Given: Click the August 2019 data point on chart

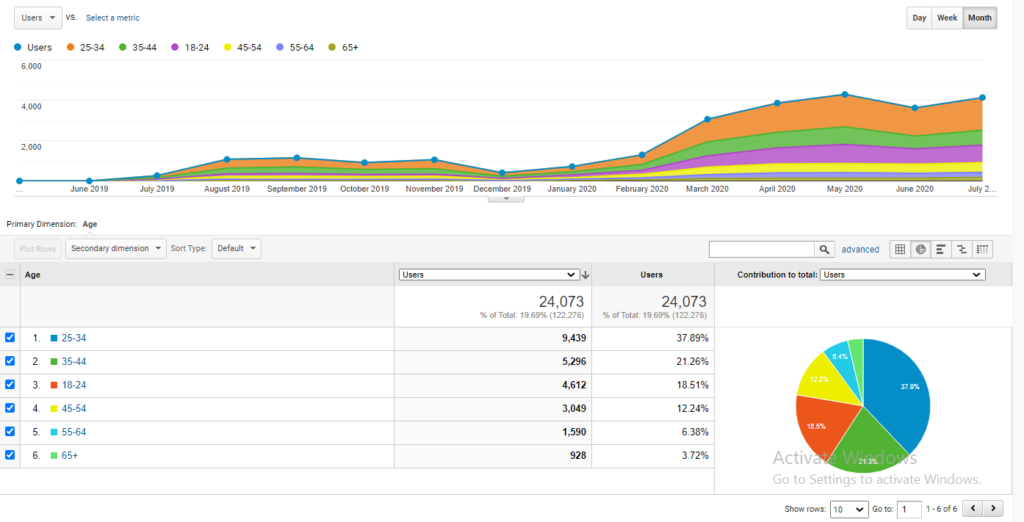Looking at the screenshot, I should point(227,159).
